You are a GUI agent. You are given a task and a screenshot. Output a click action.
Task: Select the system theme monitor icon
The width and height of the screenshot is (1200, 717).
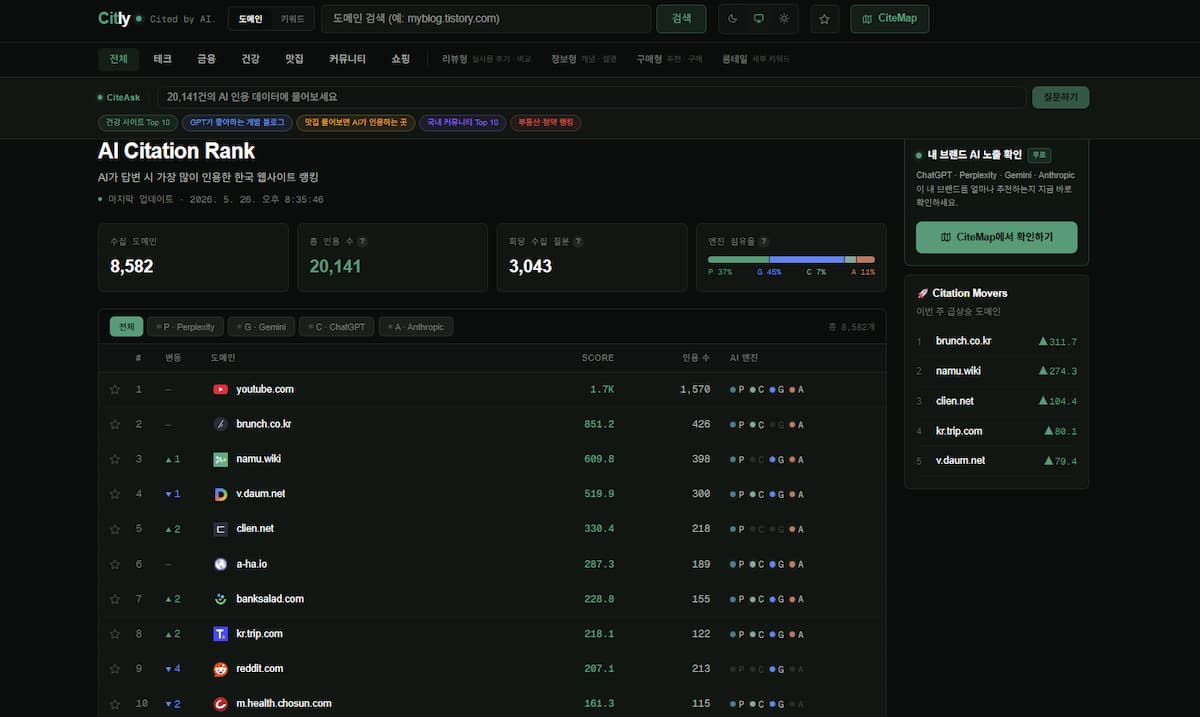pyautogui.click(x=758, y=19)
